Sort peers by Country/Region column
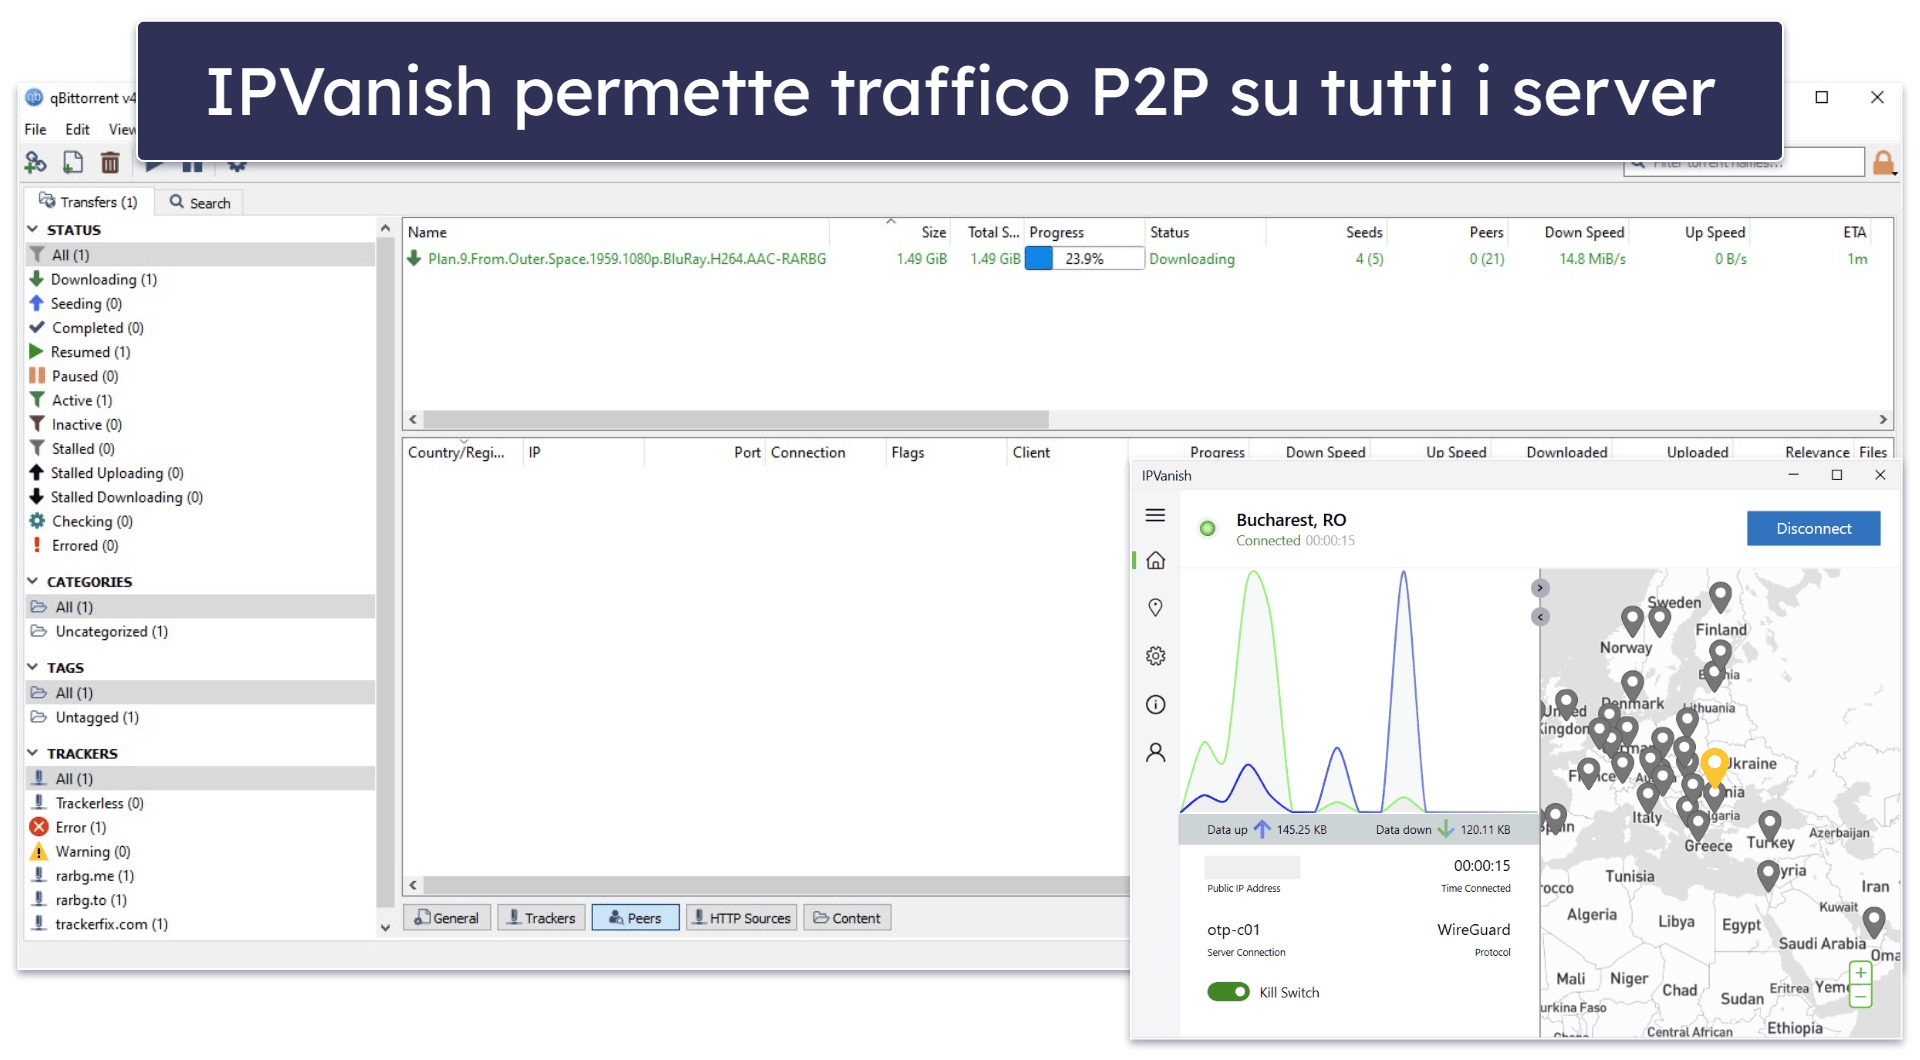This screenshot has width=1920, height=1060. [456, 452]
